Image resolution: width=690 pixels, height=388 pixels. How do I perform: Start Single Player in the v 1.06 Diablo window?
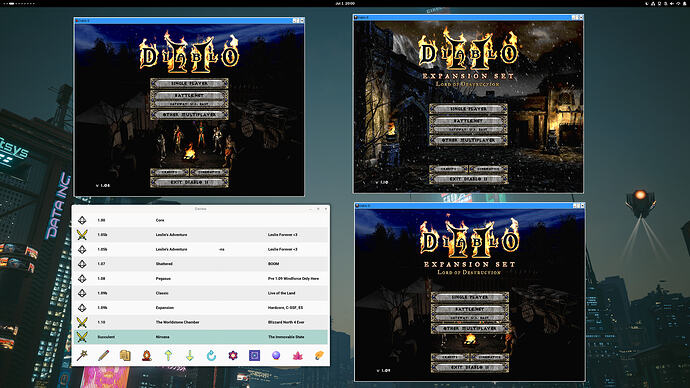click(189, 83)
